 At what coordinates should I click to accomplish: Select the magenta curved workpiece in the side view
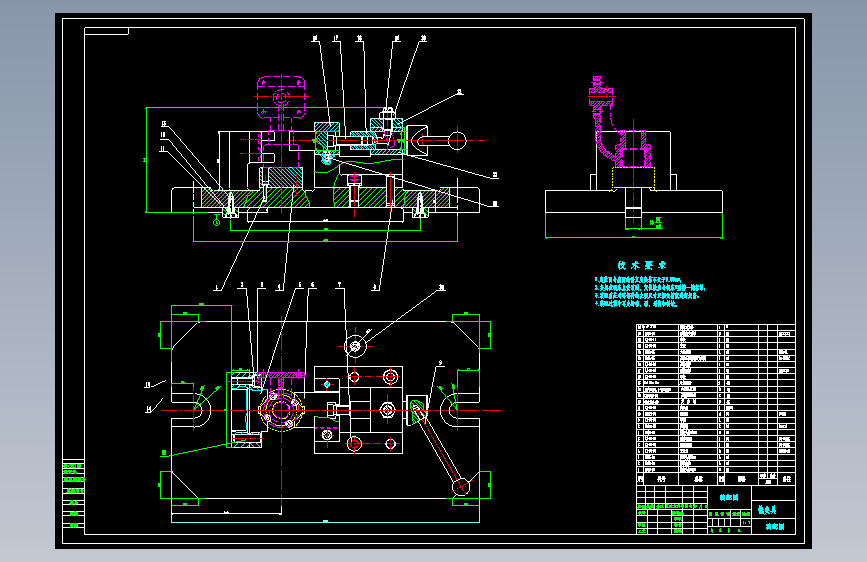point(619,122)
